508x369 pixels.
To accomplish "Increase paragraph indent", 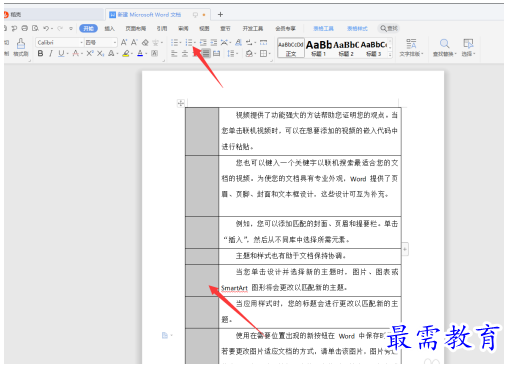I will point(214,42).
